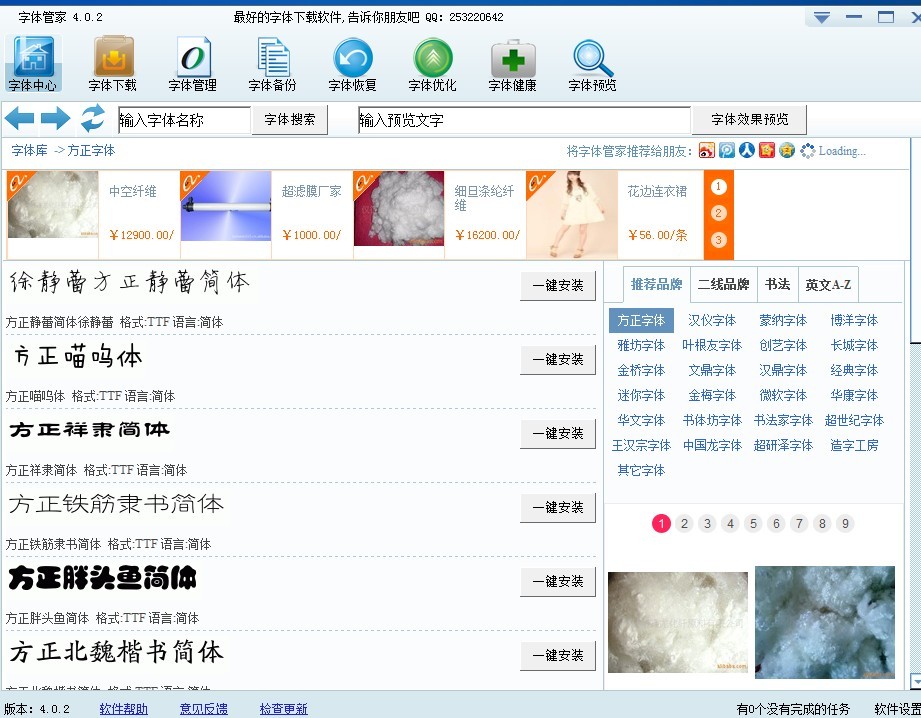Open the 字体中心 home icon
Viewport: 921px width, 718px height.
33,63
